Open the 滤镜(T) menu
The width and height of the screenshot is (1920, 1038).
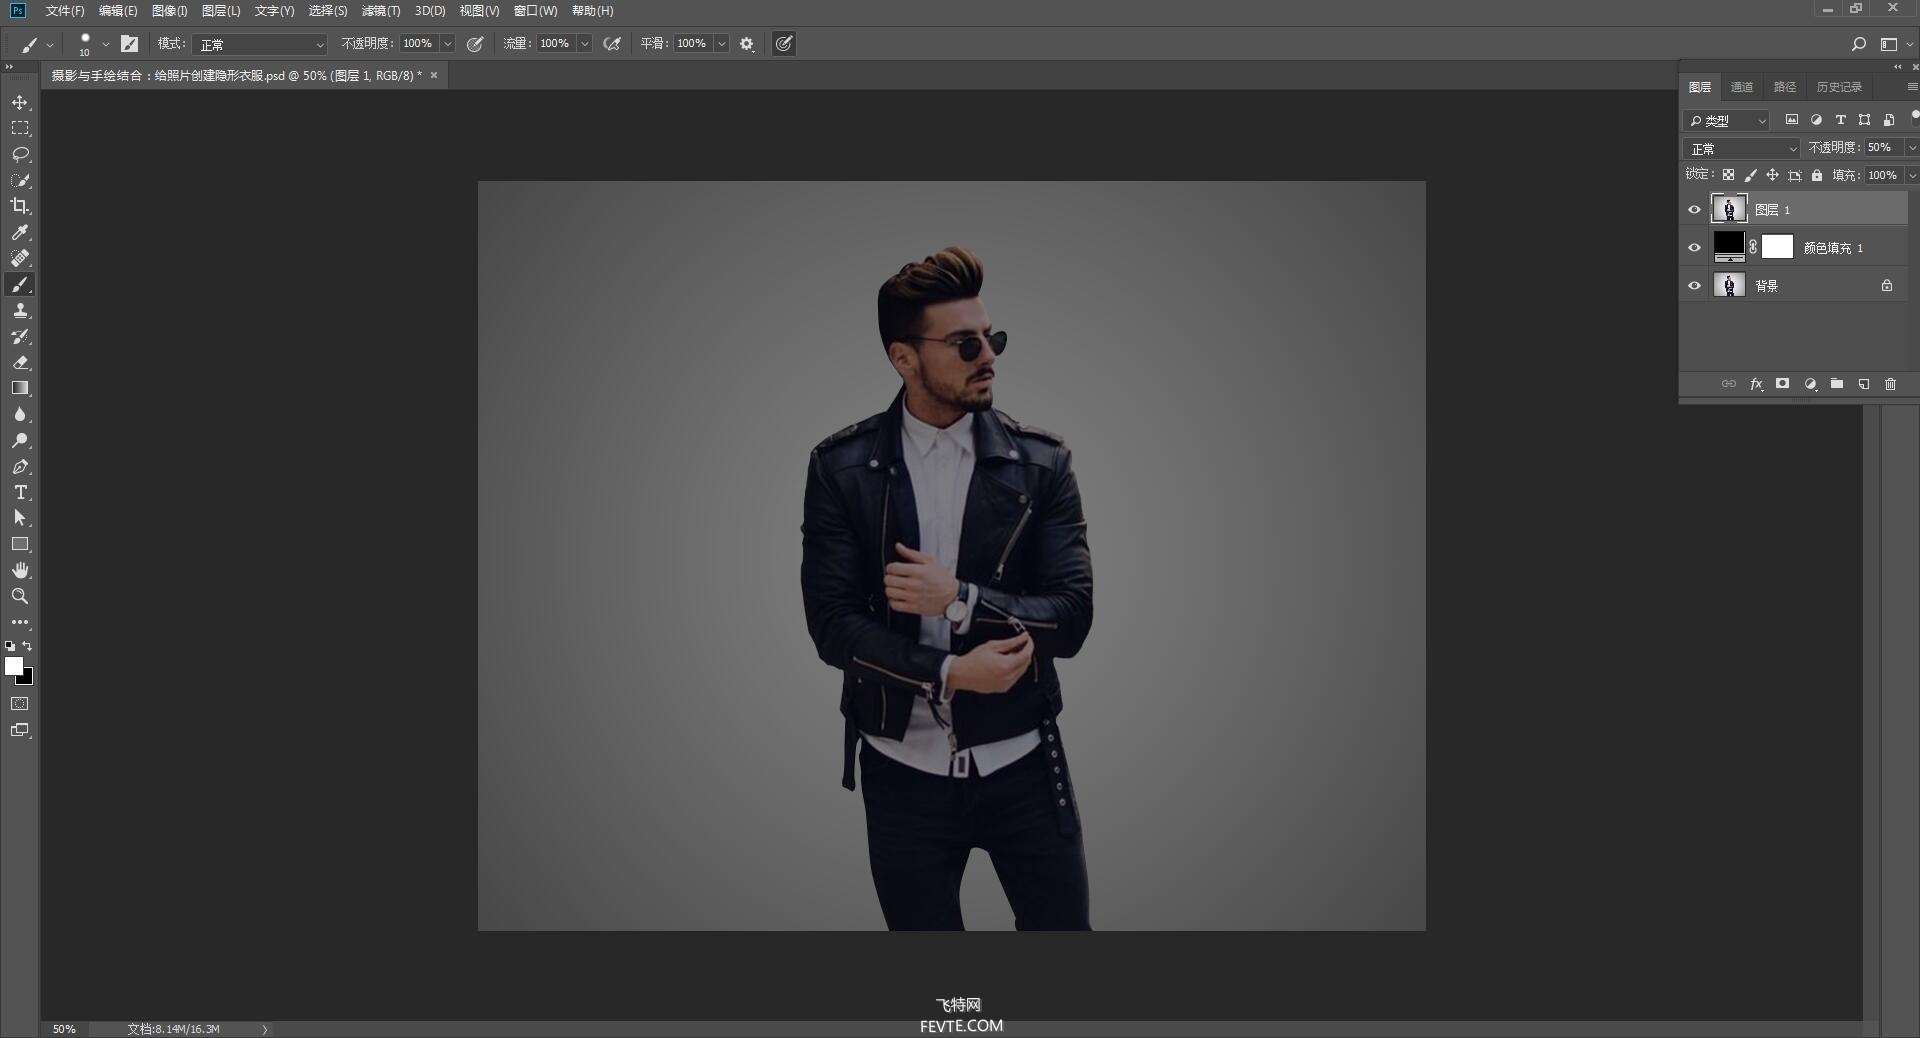click(x=380, y=11)
